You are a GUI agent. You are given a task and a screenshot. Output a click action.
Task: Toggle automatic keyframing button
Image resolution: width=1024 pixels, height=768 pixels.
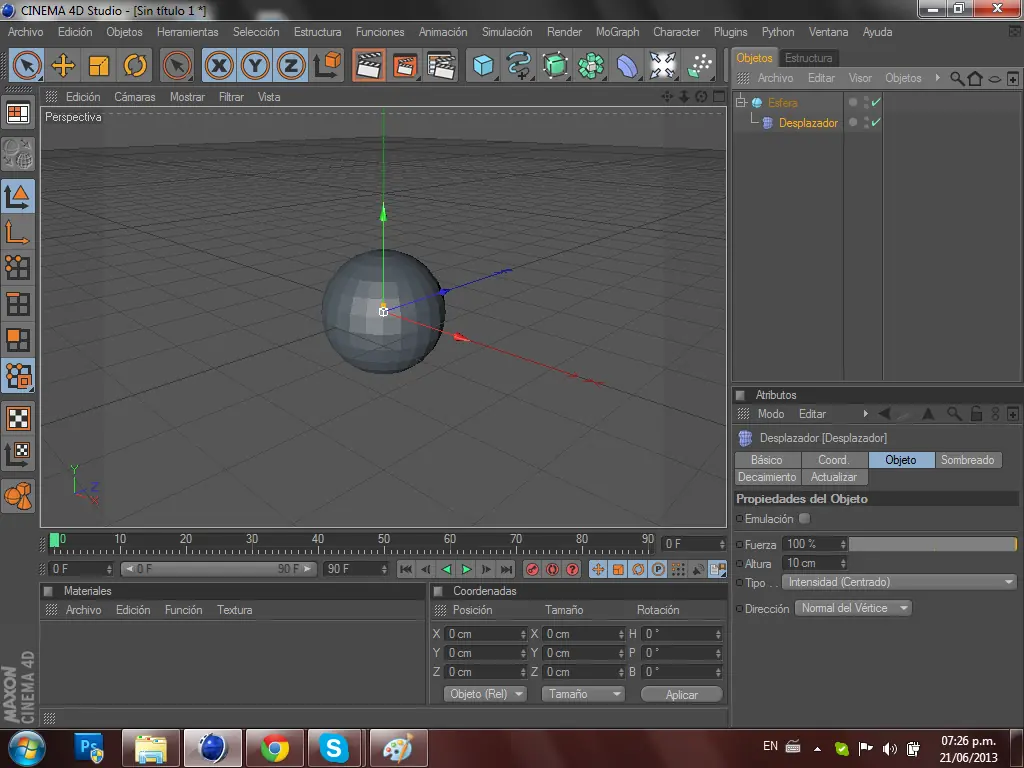(x=552, y=569)
